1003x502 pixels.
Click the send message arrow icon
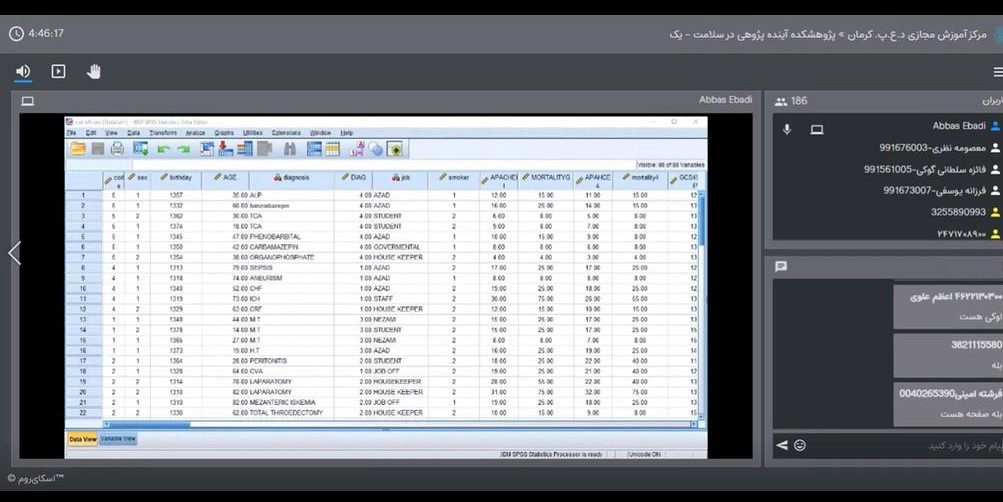[782, 445]
